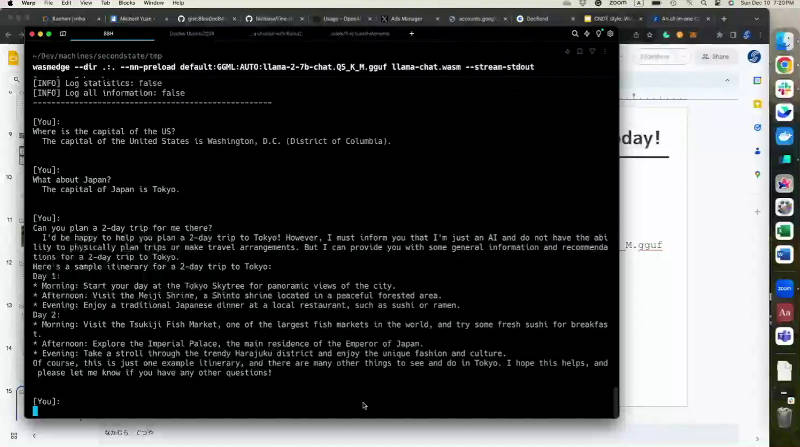Open the View menu
The image size is (800, 447).
pyautogui.click(x=86, y=3)
